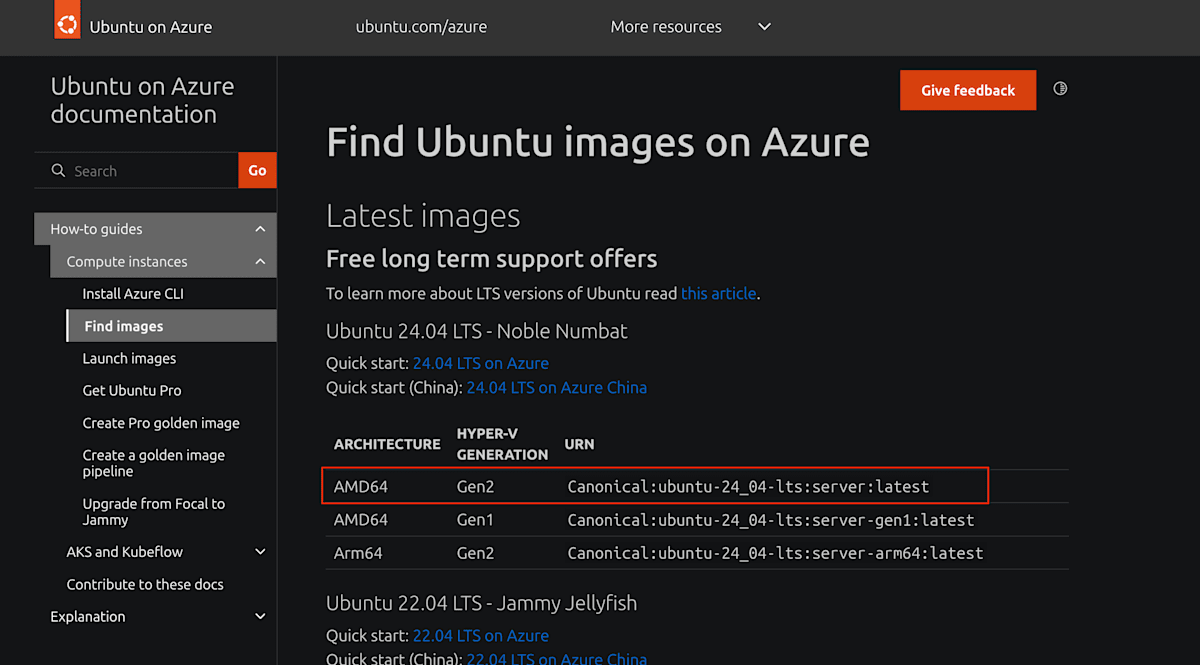The image size is (1200, 665).
Task: Open Create a golden image pipeline page
Action: 153,463
